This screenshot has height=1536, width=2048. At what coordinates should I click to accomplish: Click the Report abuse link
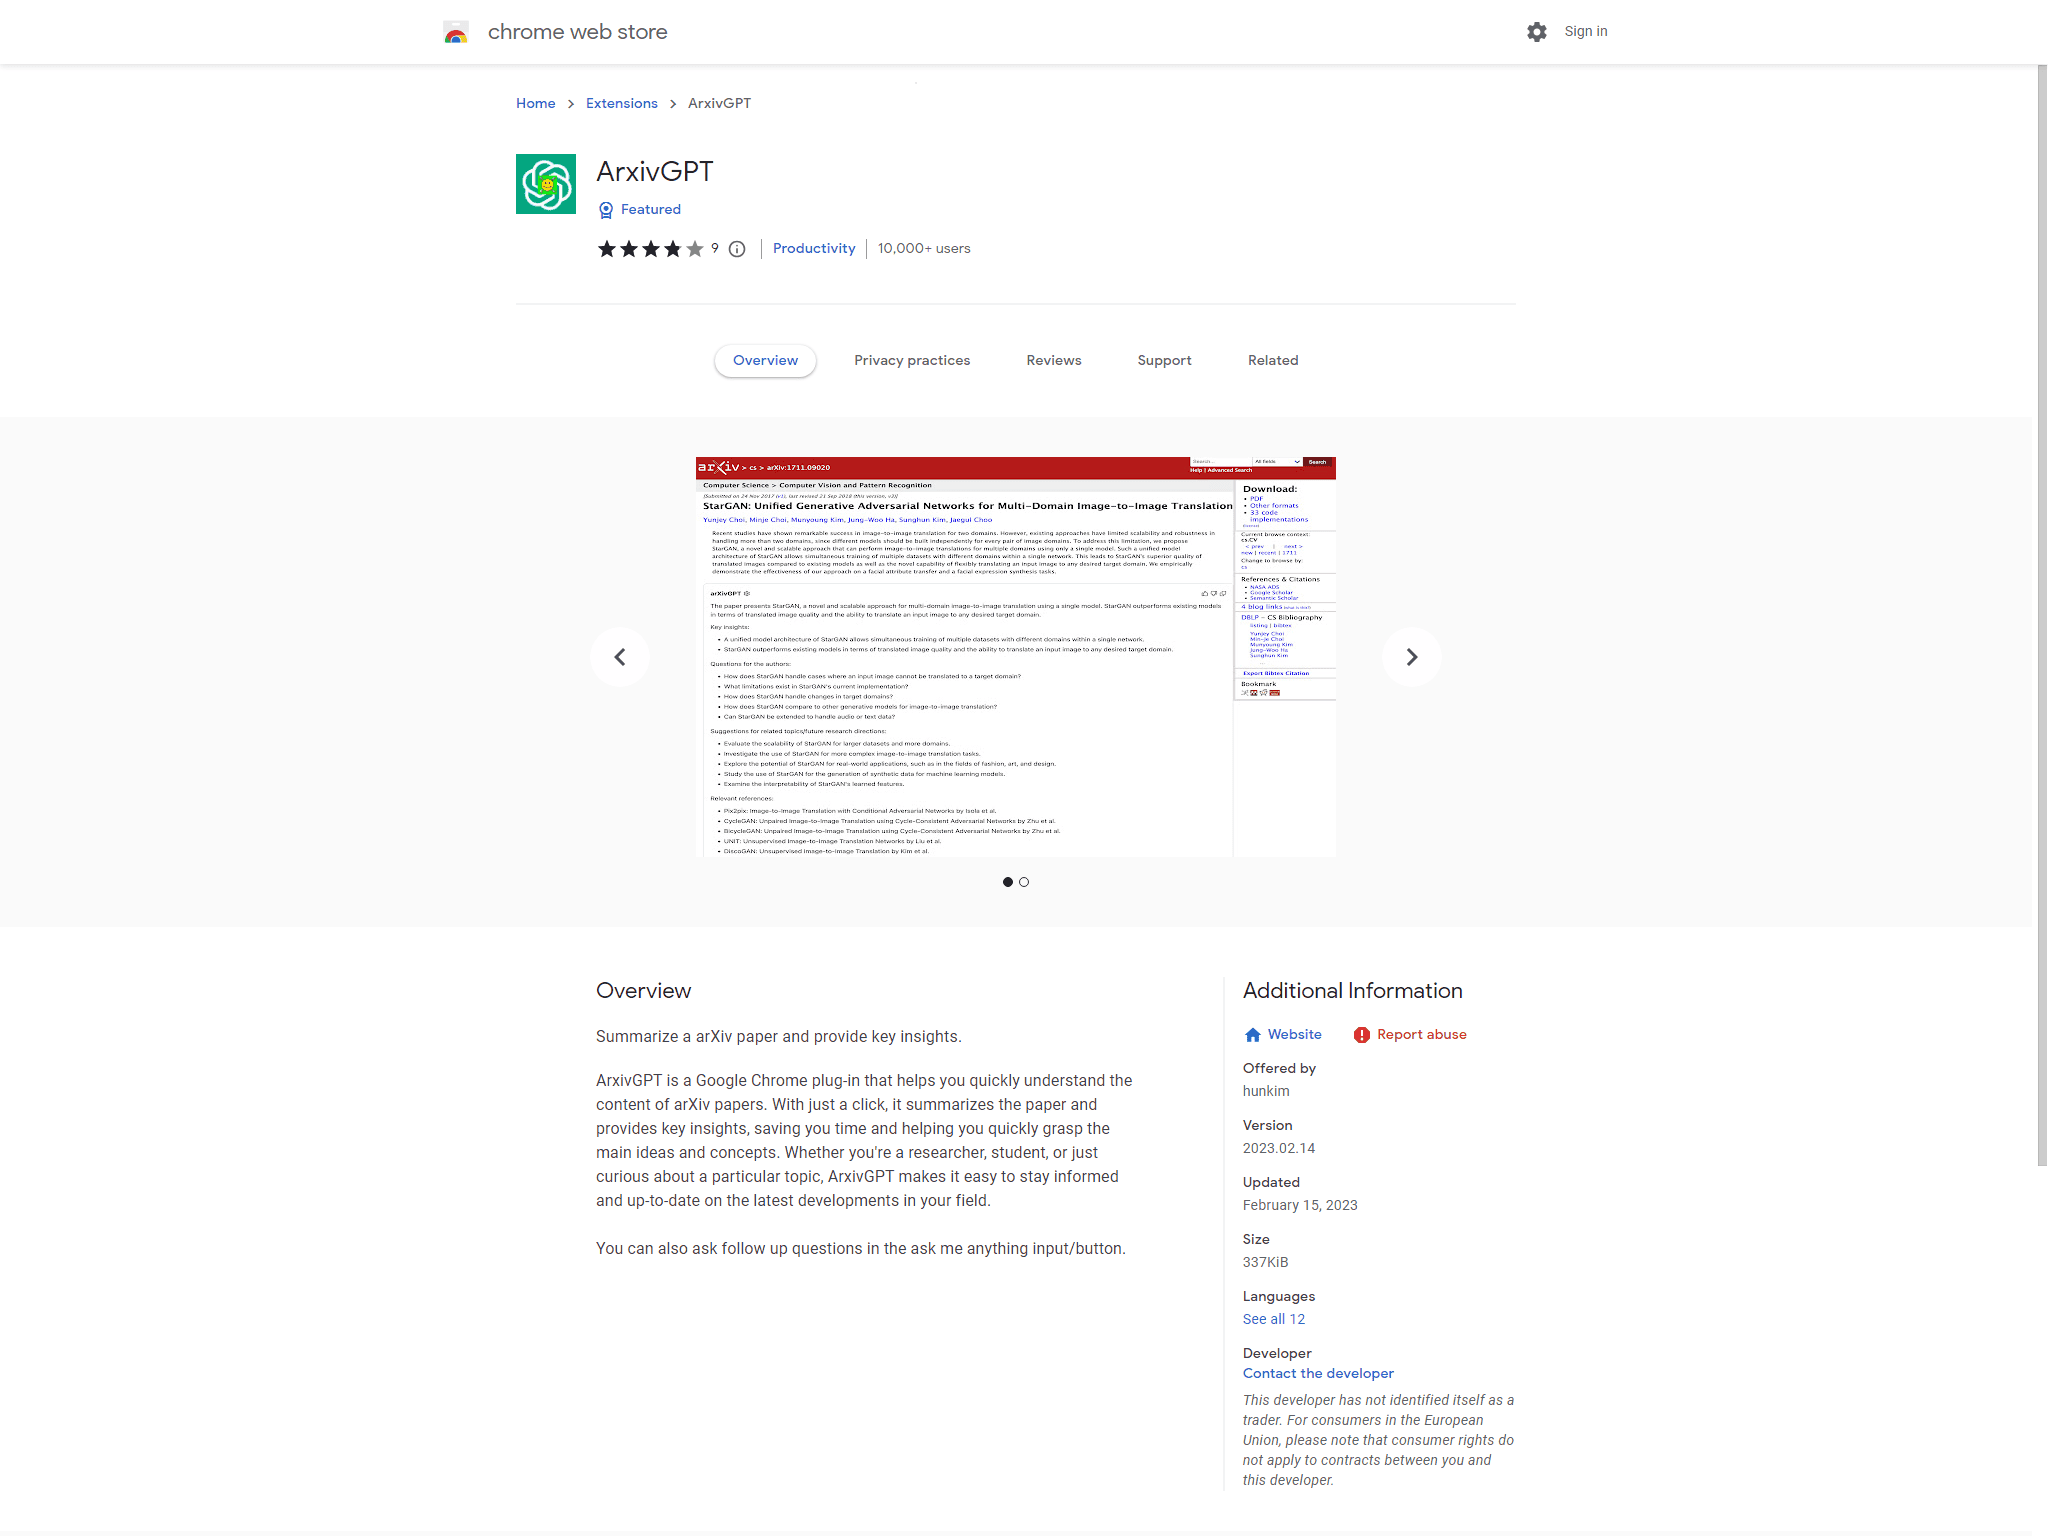click(1422, 1035)
